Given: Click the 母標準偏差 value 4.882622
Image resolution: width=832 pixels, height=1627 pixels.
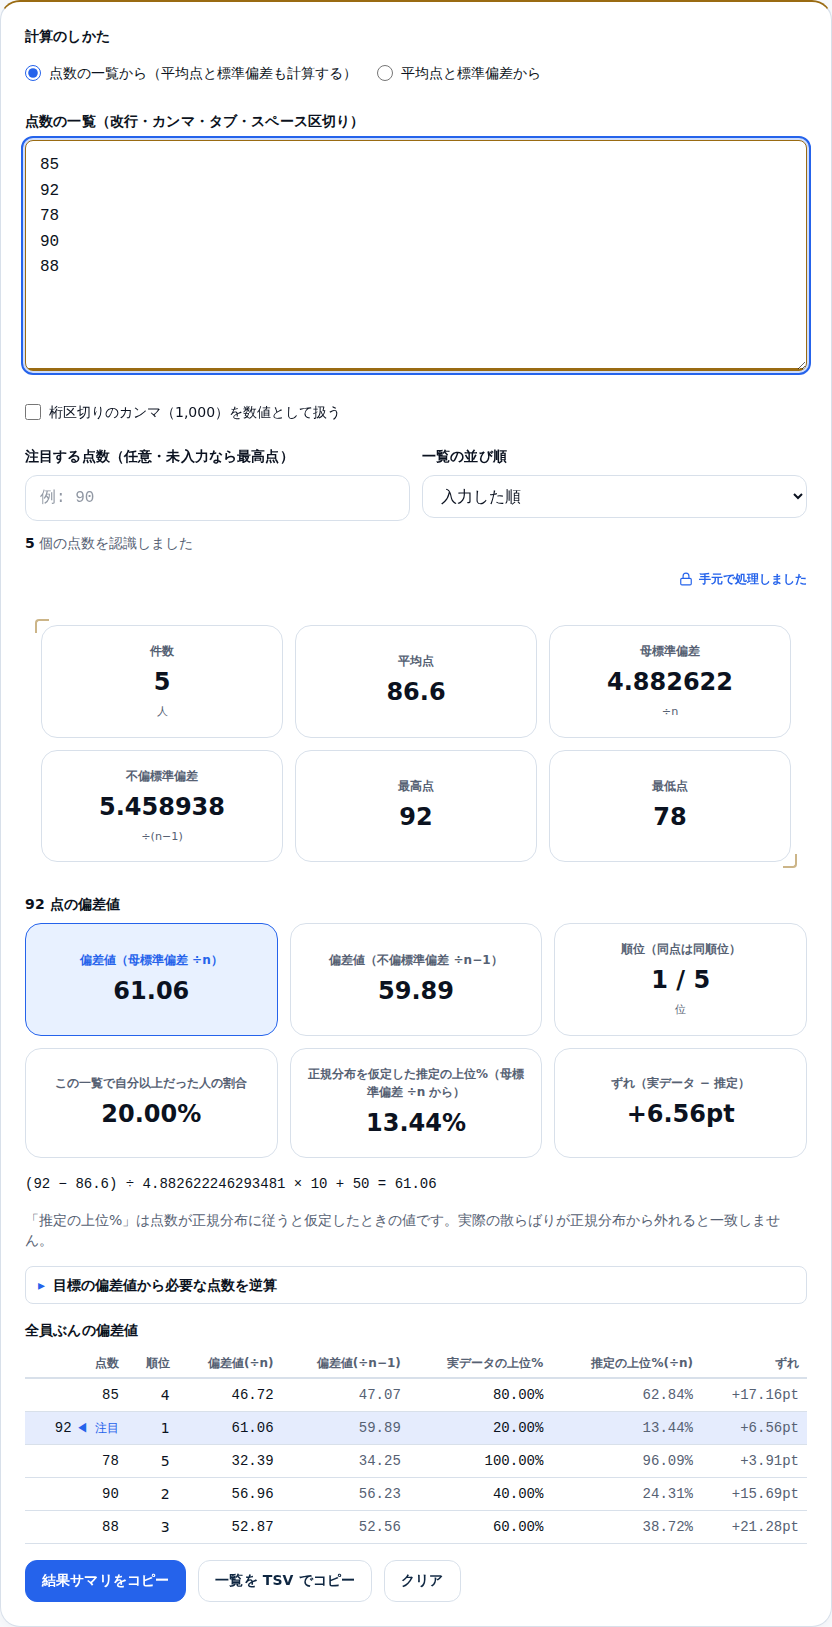Looking at the screenshot, I should tap(670, 681).
